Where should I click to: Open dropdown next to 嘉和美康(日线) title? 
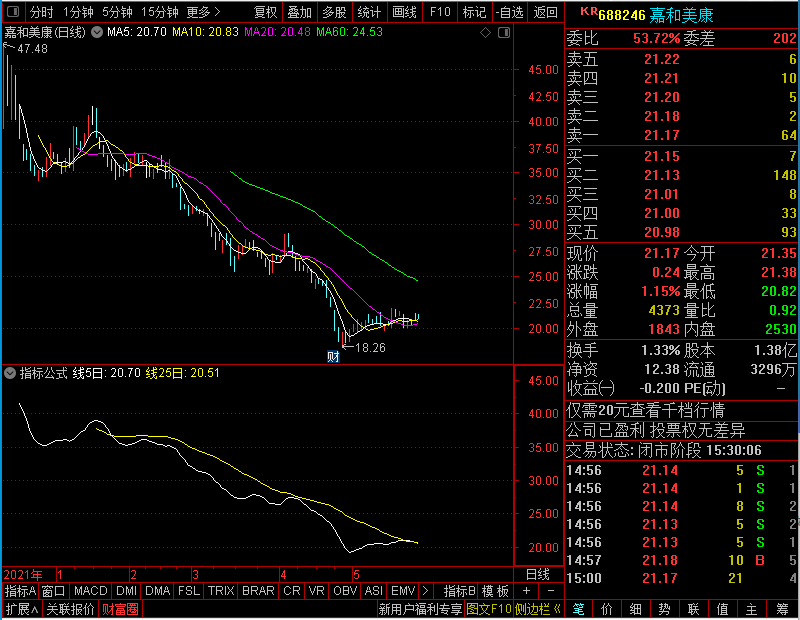tap(97, 33)
